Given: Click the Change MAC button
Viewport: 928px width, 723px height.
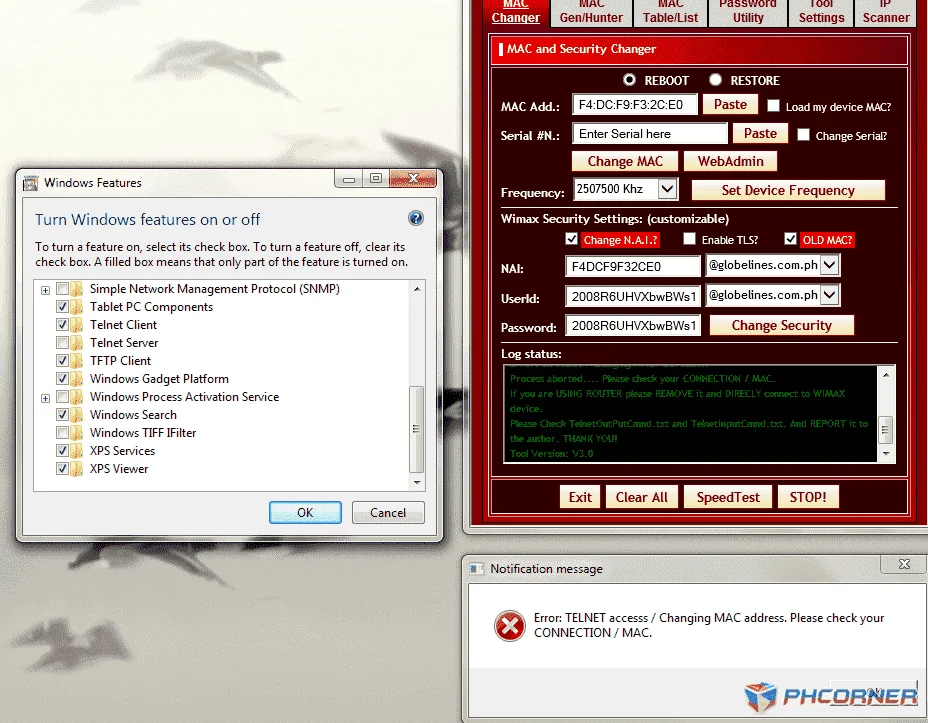Looking at the screenshot, I should tap(625, 162).
